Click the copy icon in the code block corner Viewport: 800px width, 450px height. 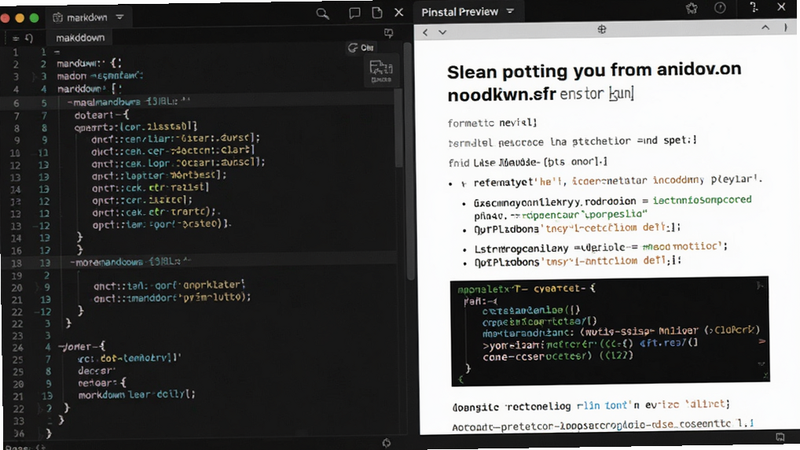pyautogui.click(x=760, y=285)
